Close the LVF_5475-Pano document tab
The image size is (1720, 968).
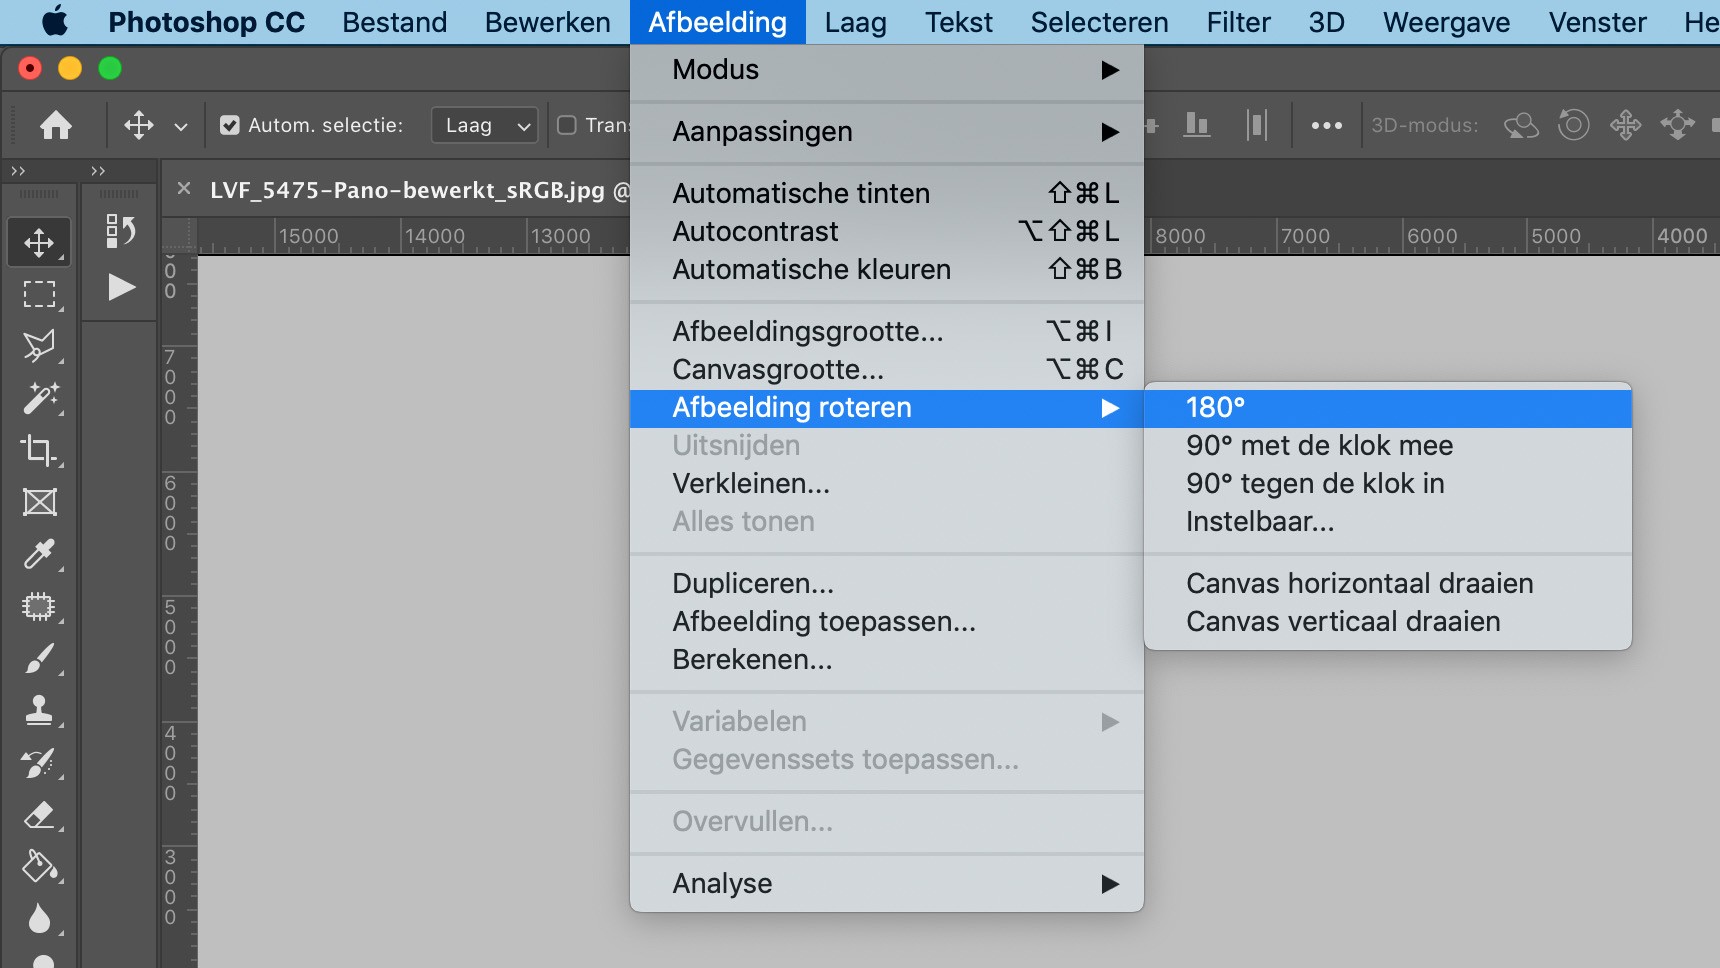pyautogui.click(x=184, y=188)
